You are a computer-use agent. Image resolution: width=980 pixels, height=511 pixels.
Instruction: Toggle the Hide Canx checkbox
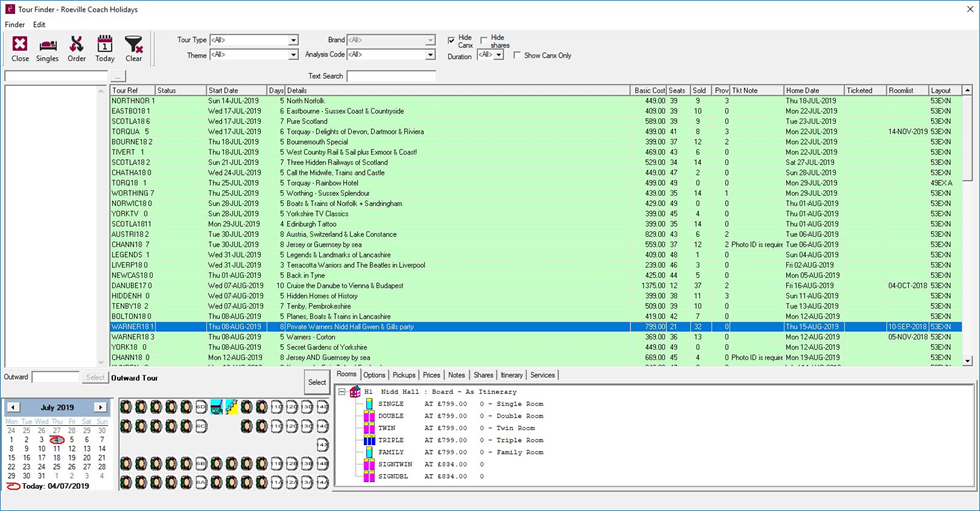[451, 41]
